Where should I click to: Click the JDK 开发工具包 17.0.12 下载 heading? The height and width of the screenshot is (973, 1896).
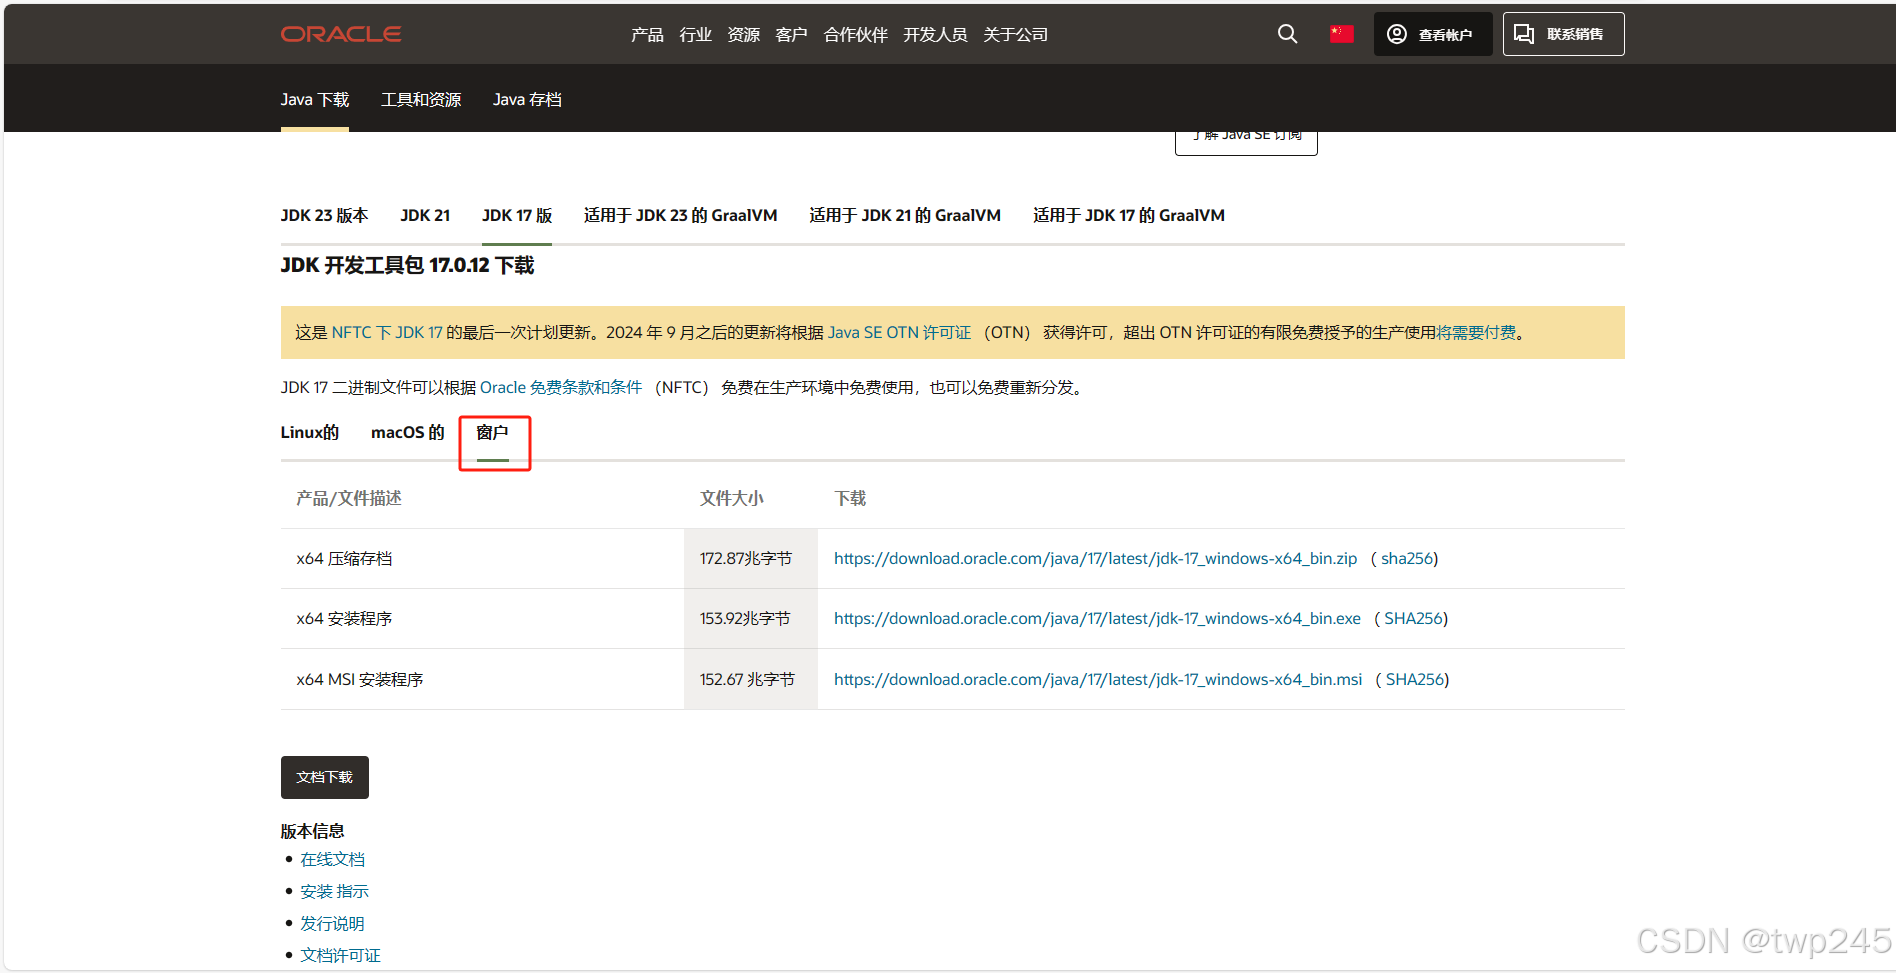click(407, 265)
